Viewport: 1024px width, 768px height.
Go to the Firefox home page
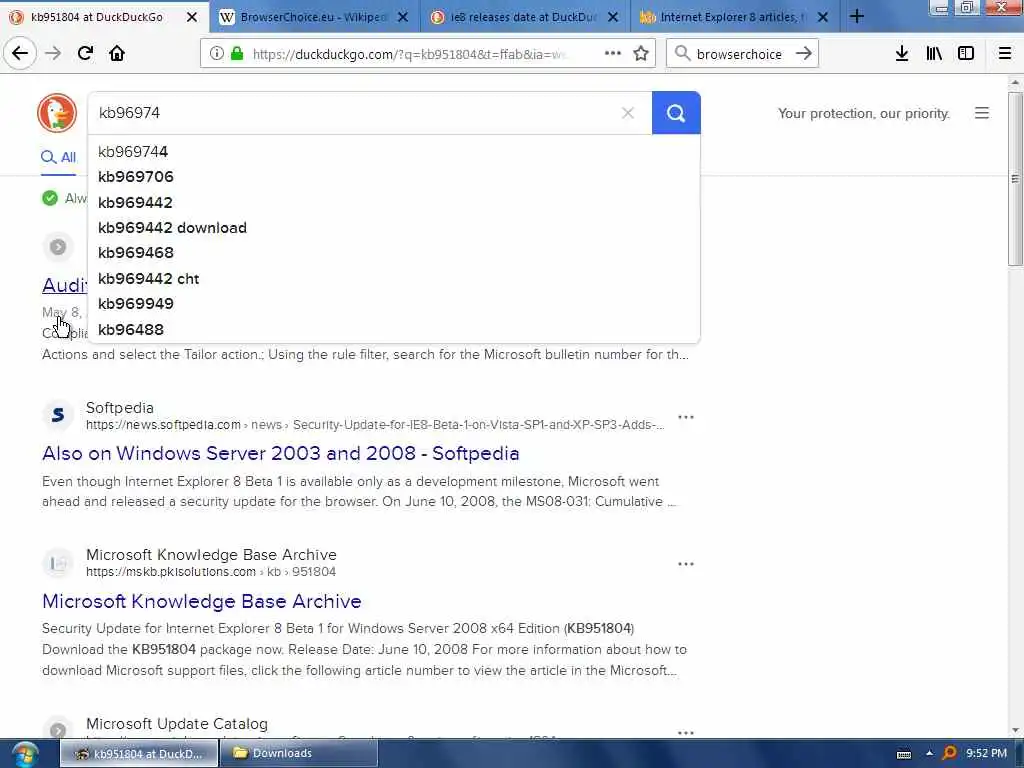coord(117,54)
